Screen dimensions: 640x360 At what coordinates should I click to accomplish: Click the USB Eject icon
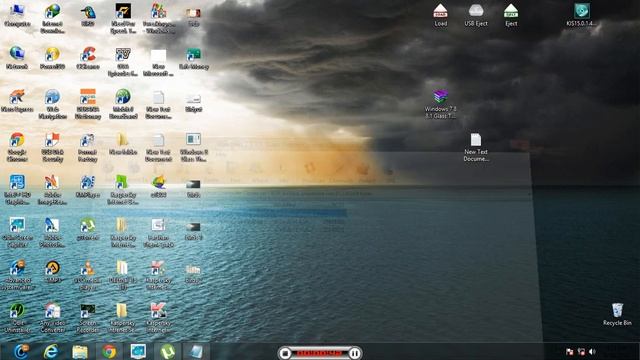[476, 15]
